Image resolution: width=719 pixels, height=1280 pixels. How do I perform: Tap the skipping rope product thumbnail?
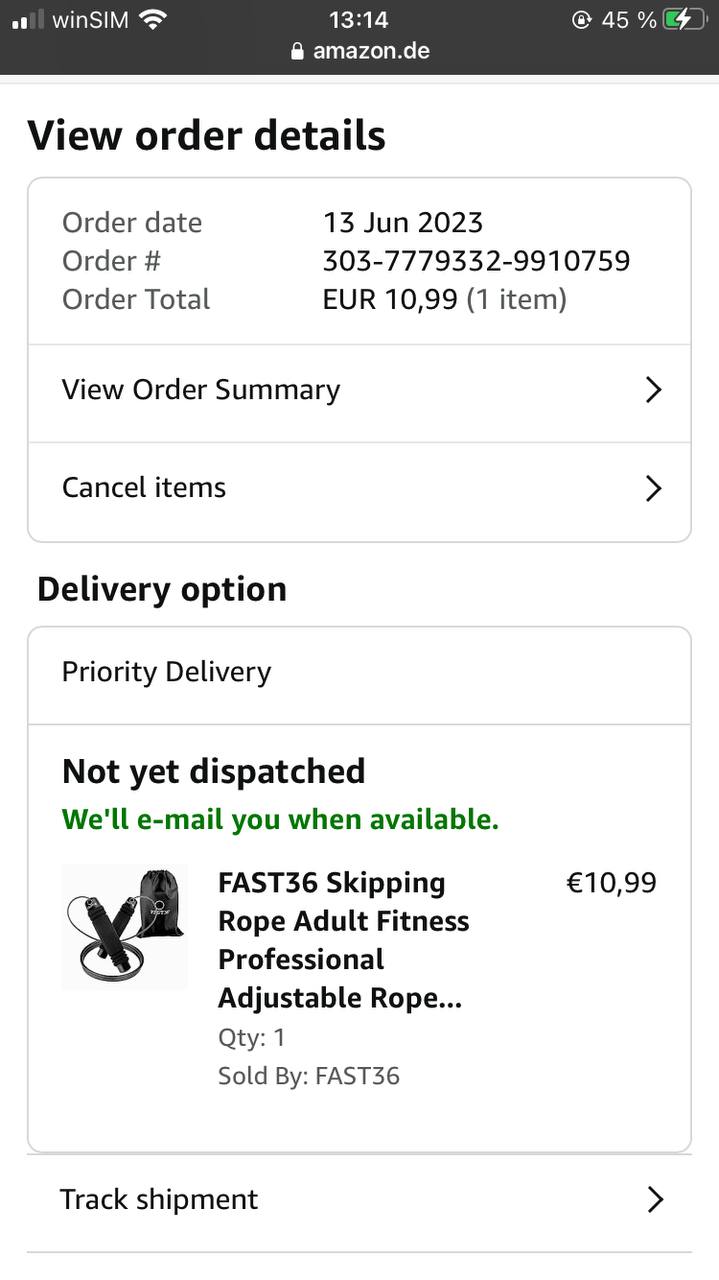coord(124,927)
